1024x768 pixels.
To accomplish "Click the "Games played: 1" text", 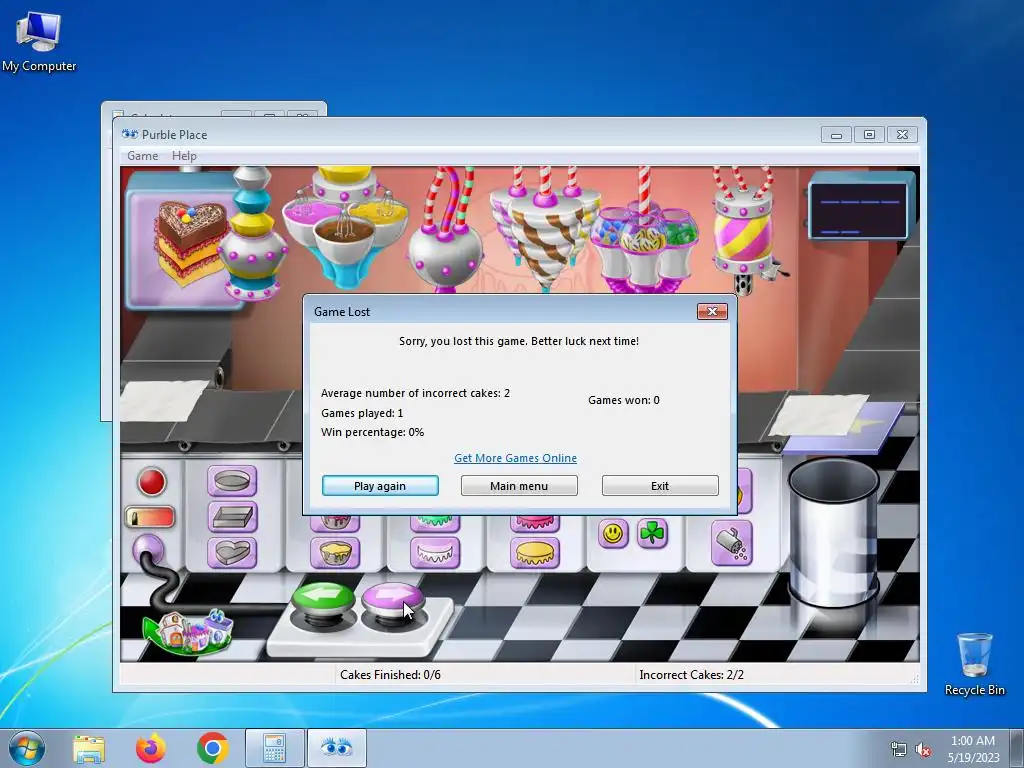I will pos(362,413).
